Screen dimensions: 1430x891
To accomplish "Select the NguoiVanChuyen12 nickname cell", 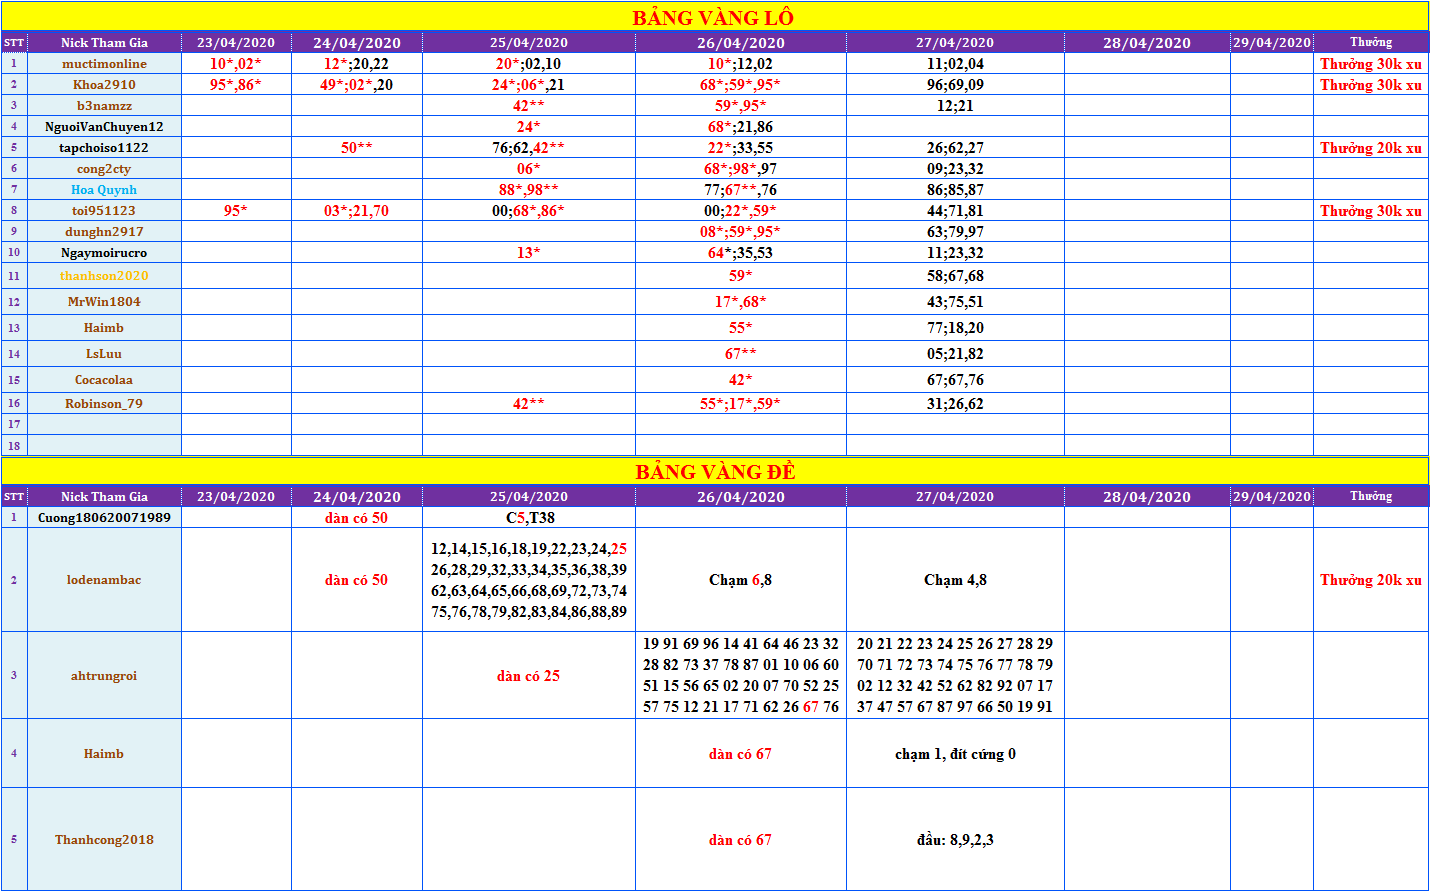I will [x=104, y=127].
